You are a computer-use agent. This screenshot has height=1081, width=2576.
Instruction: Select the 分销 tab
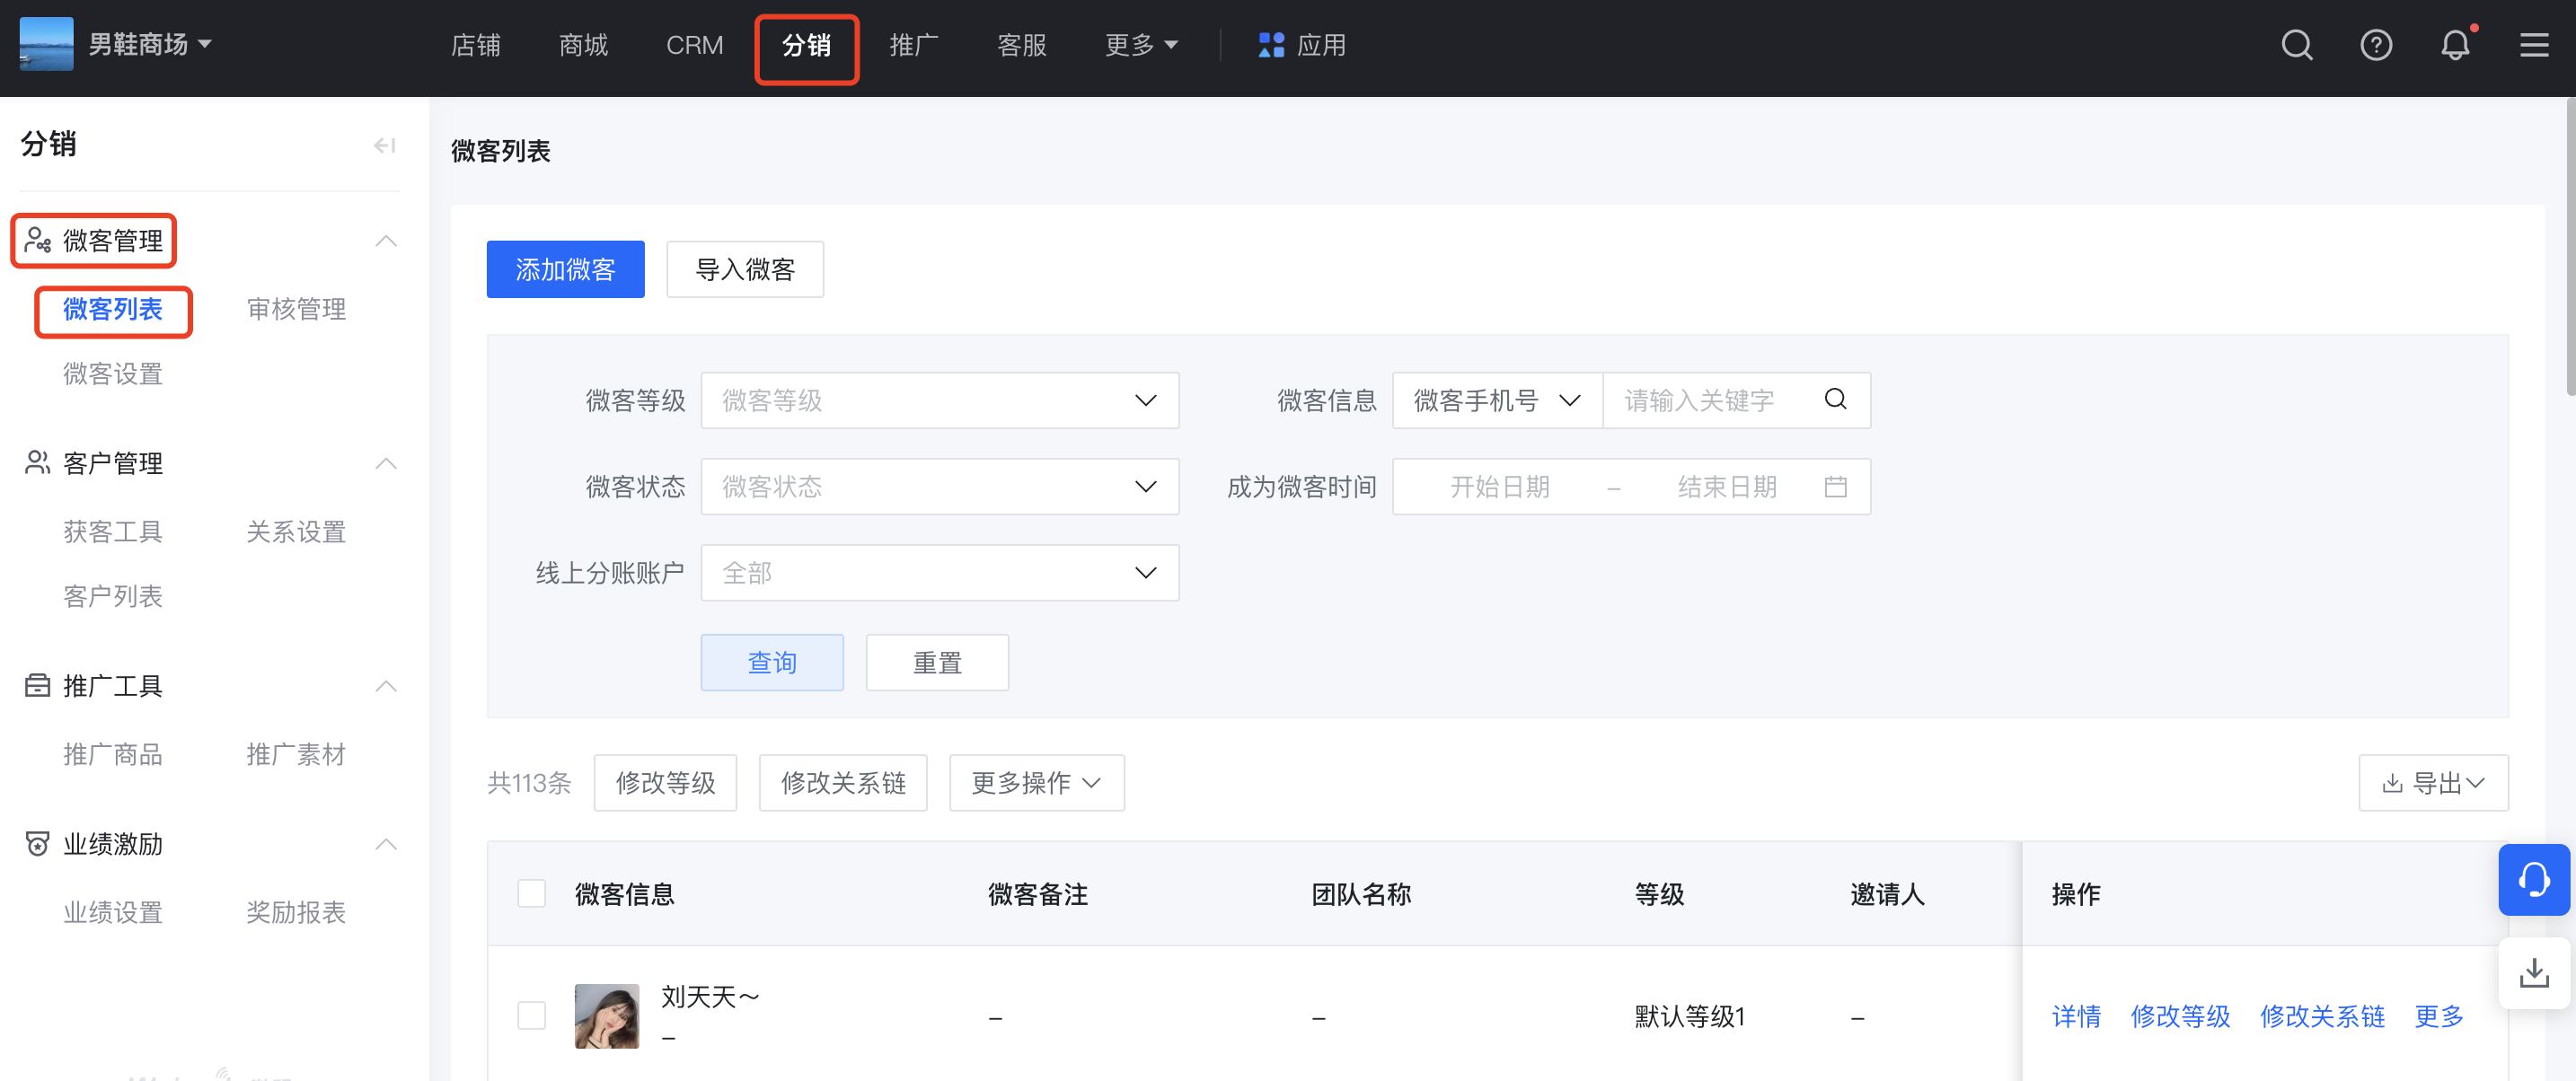click(807, 45)
